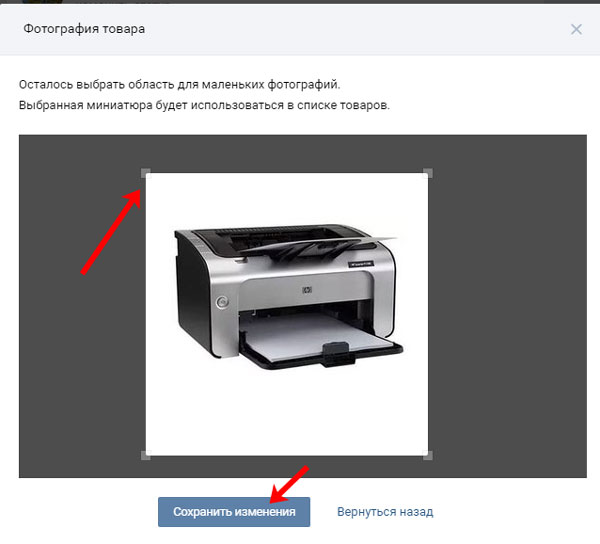Viewport: 600px width, 544px height.
Task: Click the top-left crop corner handle
Action: pyautogui.click(x=146, y=173)
